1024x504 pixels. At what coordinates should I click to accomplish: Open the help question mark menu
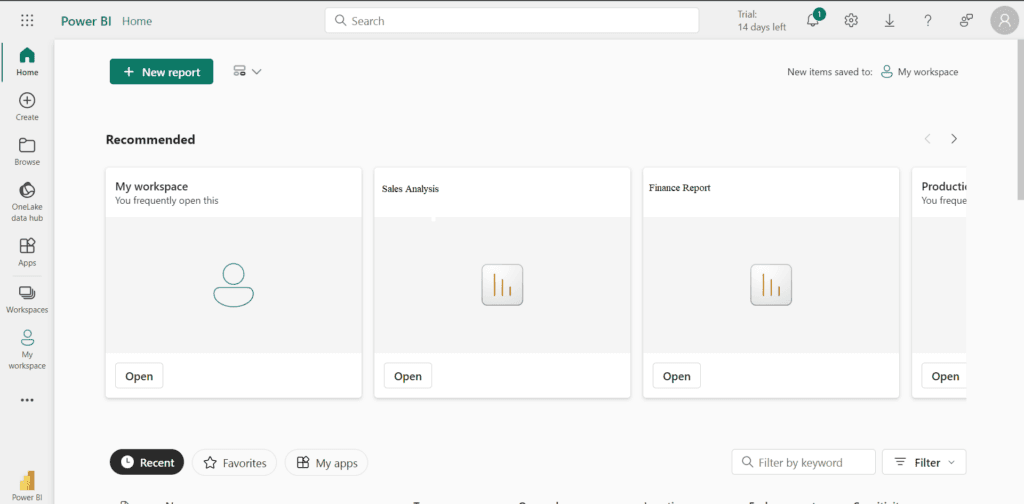coord(928,21)
